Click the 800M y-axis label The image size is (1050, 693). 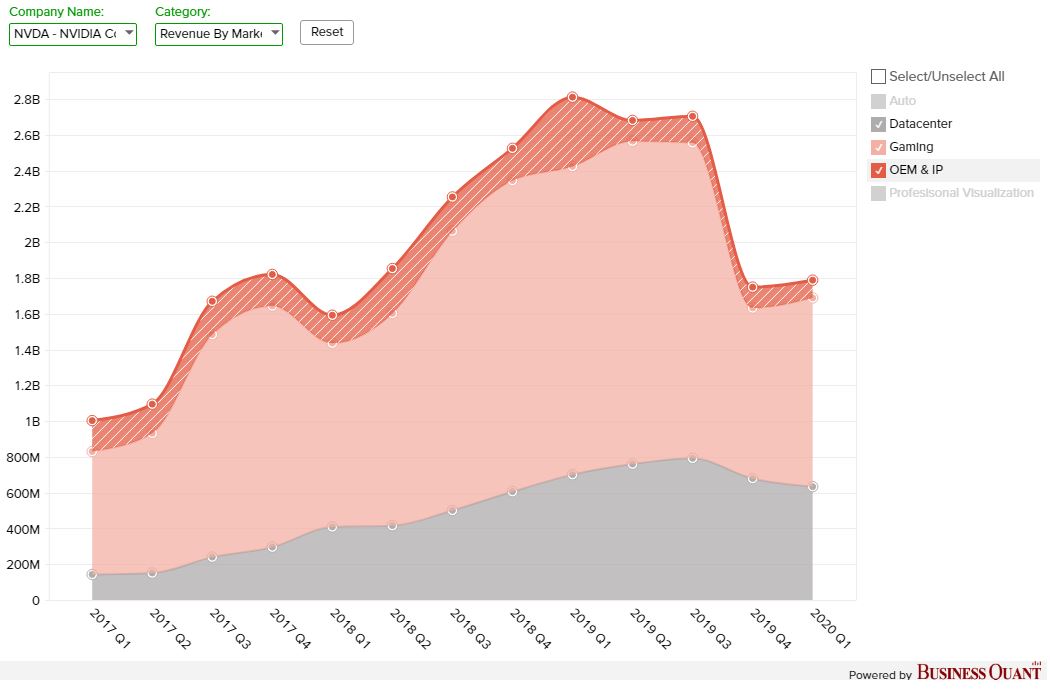point(23,458)
